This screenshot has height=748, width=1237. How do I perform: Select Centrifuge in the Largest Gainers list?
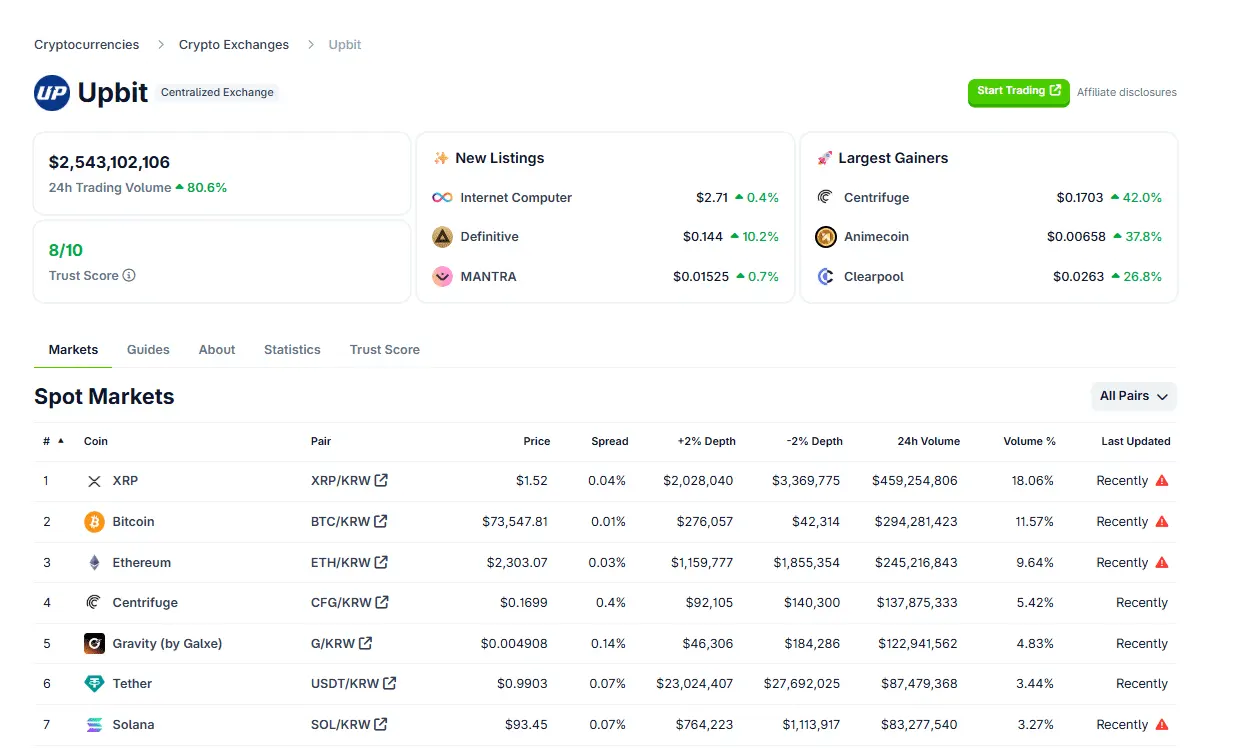pos(876,198)
